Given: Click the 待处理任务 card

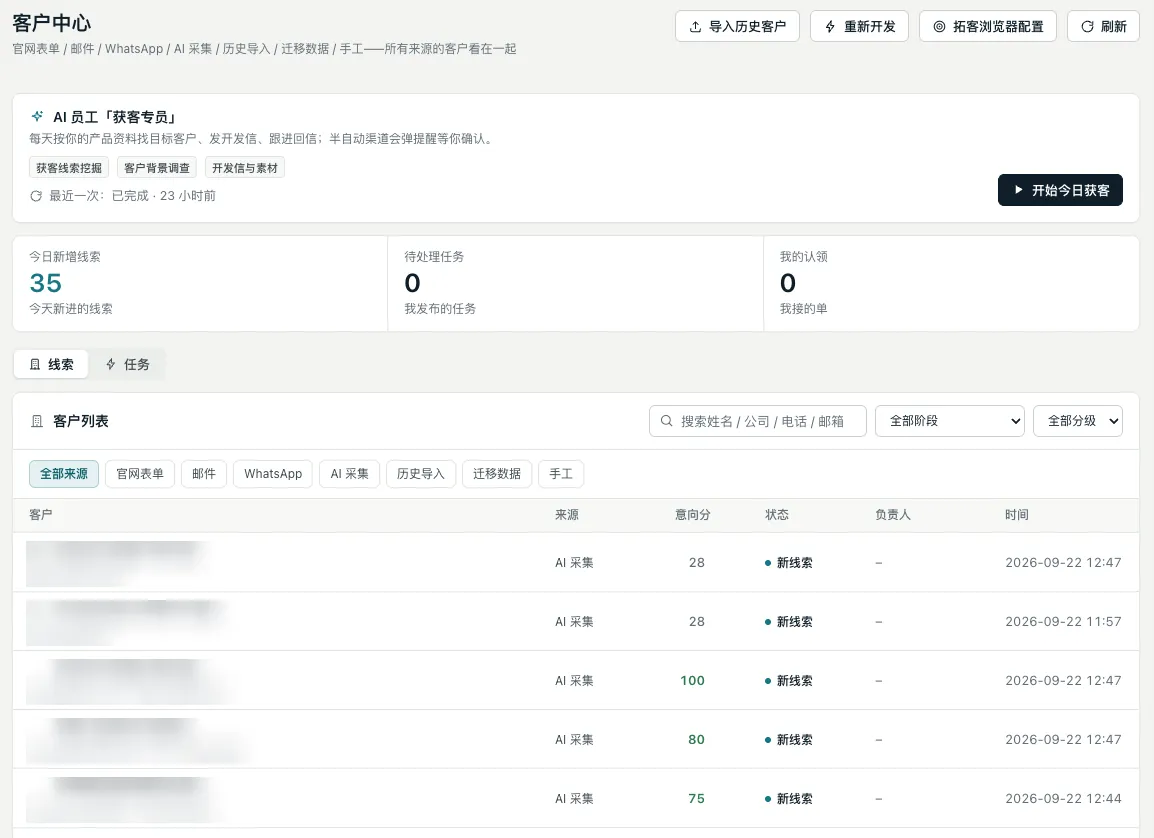Looking at the screenshot, I should point(576,283).
